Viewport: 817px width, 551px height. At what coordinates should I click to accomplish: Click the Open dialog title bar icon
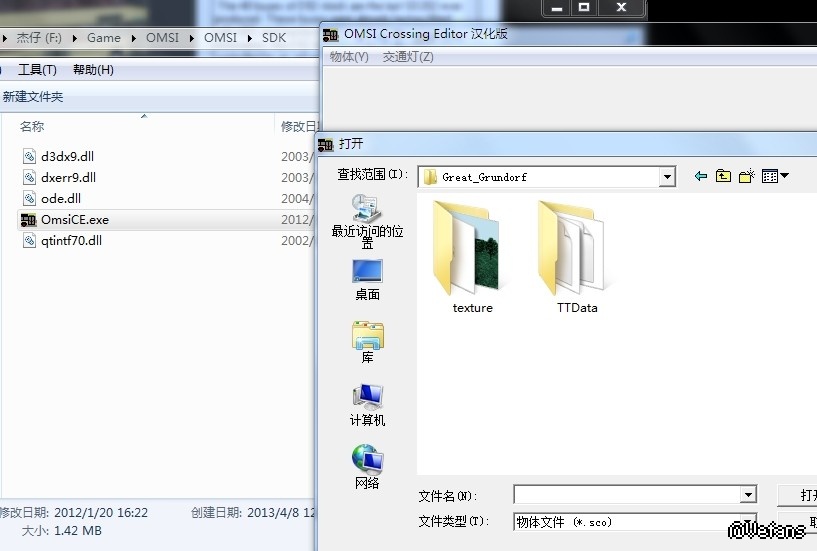326,144
